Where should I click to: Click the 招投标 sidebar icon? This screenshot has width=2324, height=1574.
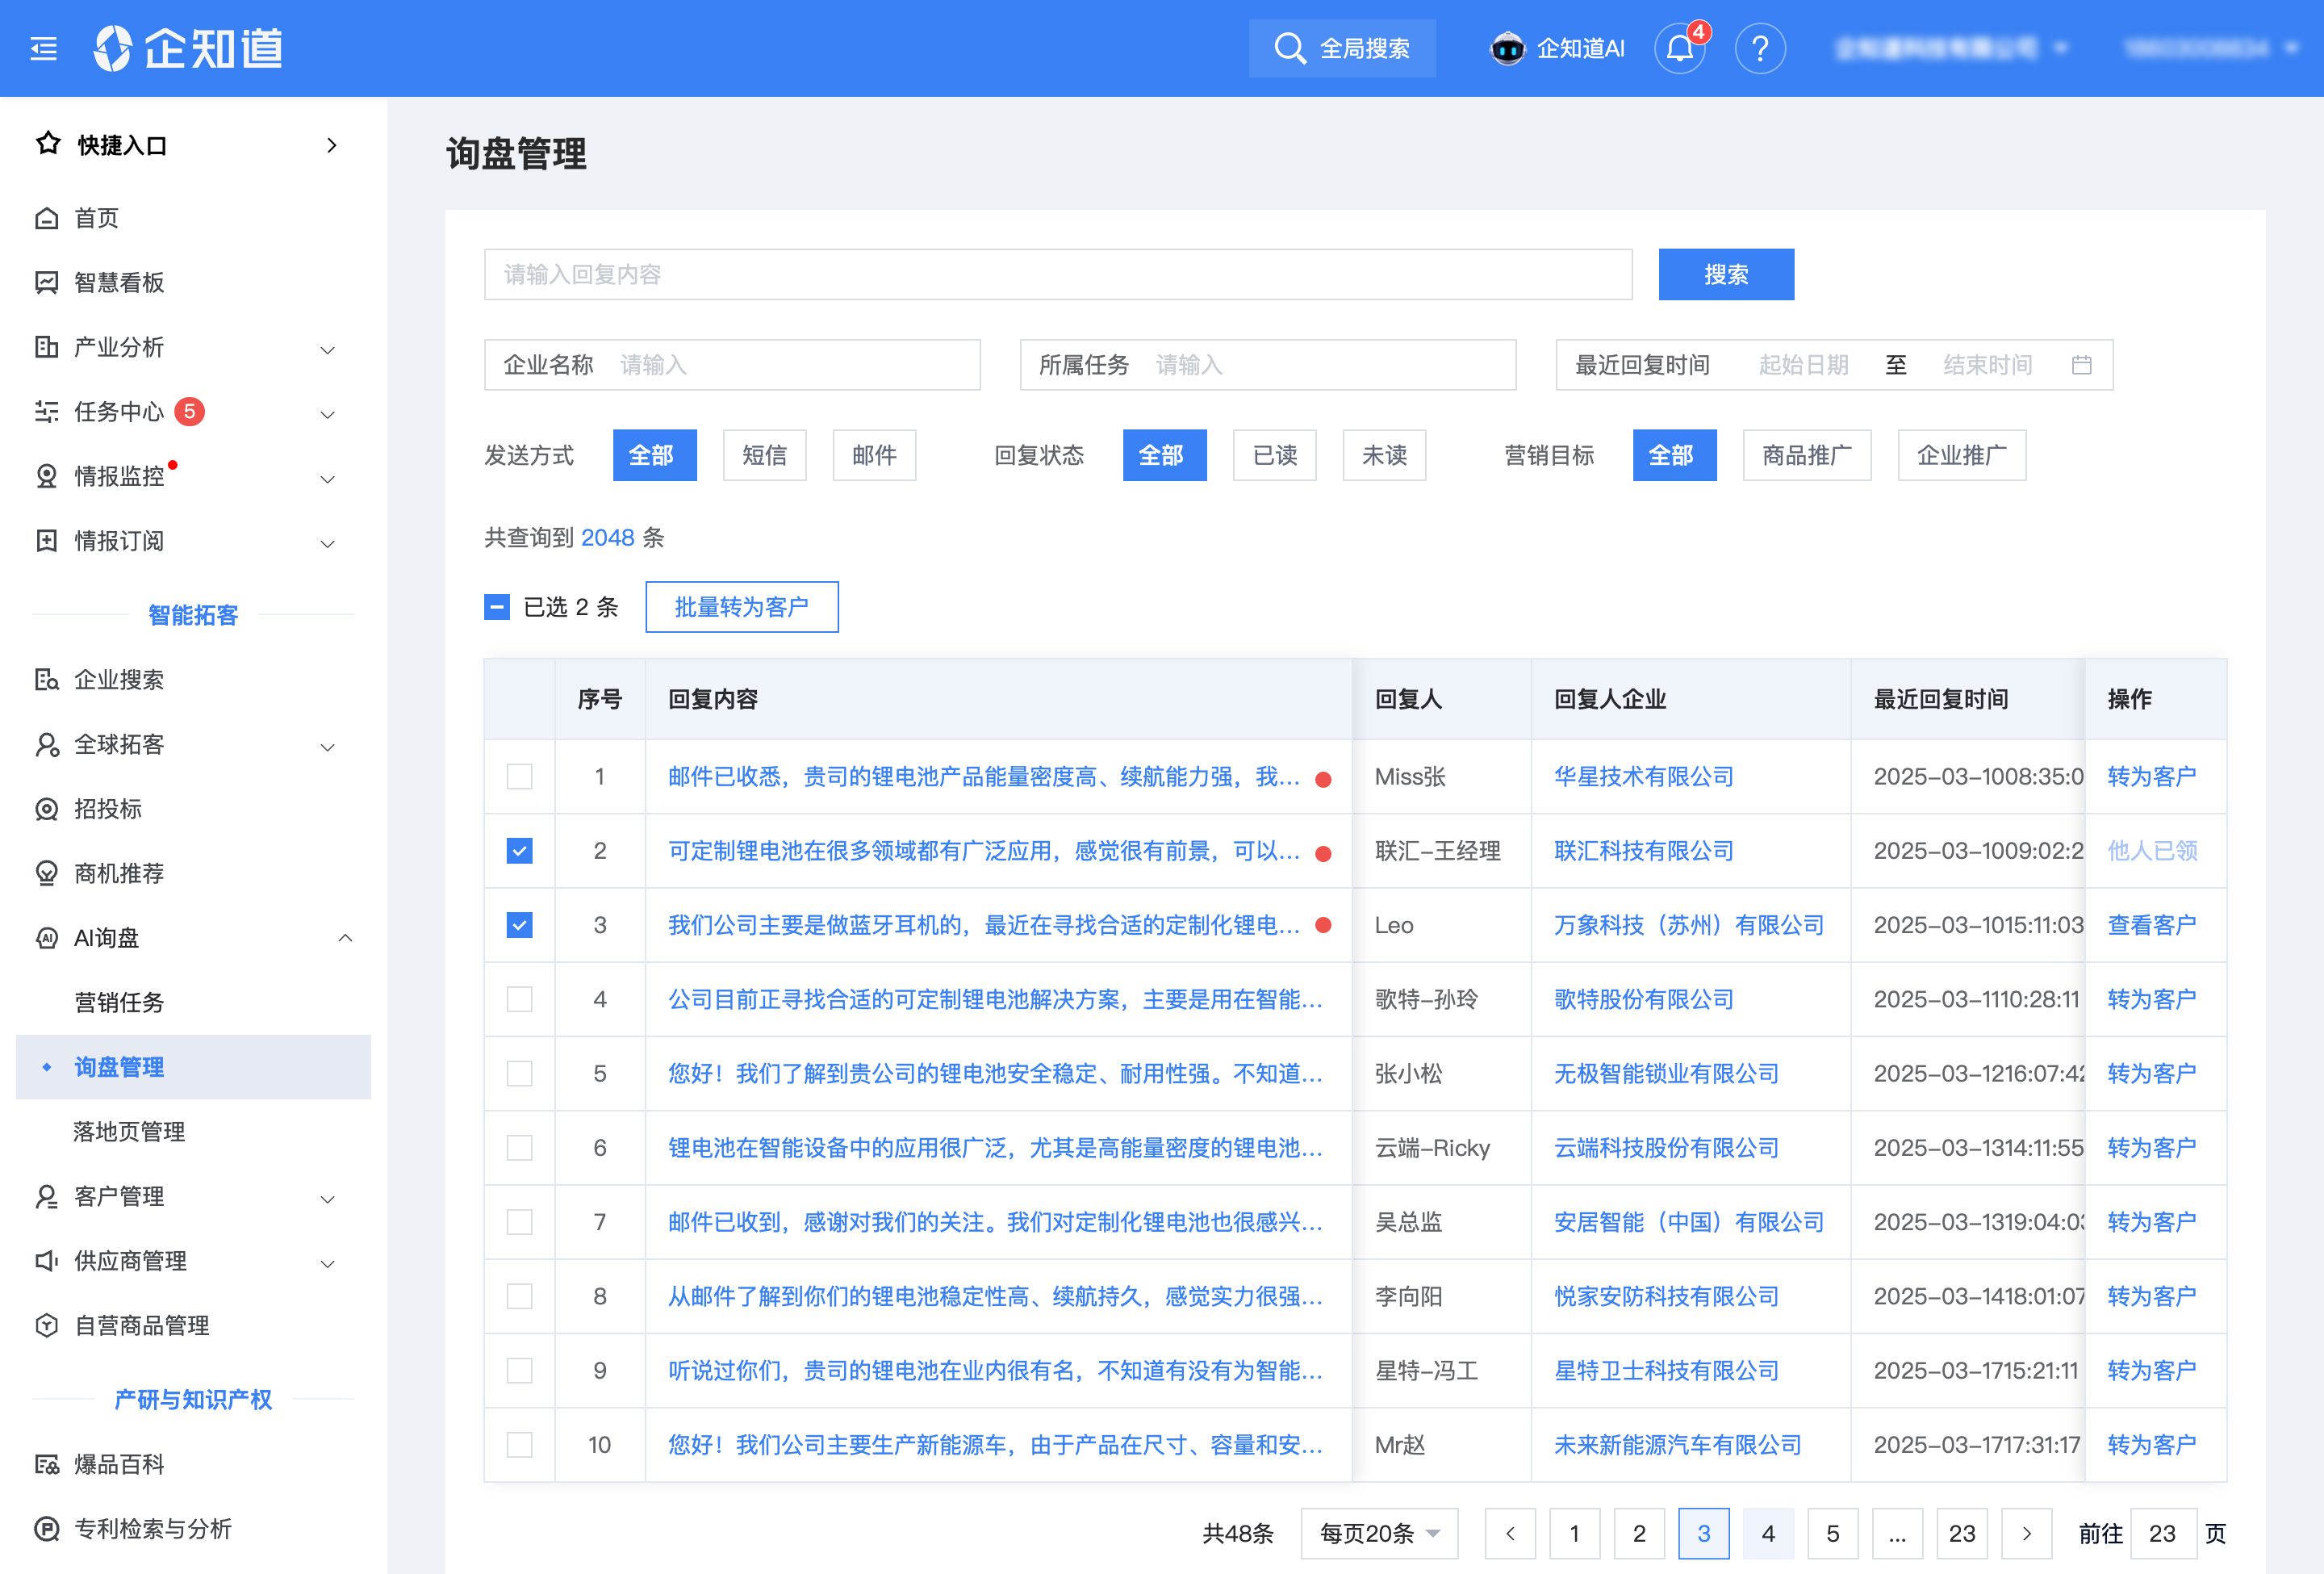[x=47, y=809]
